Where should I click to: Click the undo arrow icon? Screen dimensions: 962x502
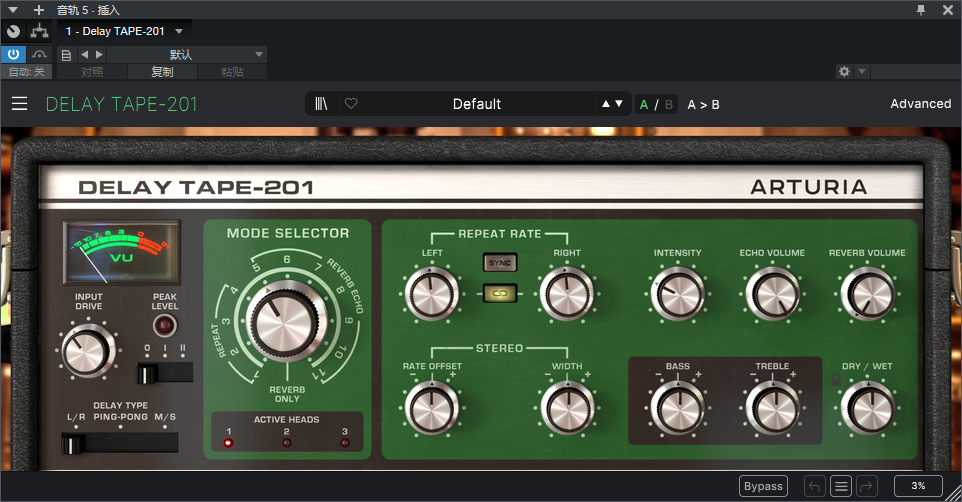[815, 487]
